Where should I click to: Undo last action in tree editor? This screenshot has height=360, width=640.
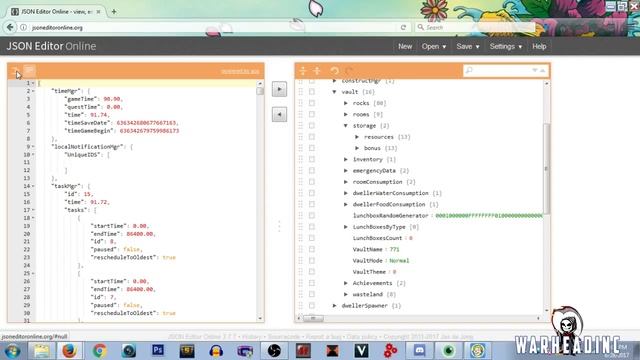(334, 71)
